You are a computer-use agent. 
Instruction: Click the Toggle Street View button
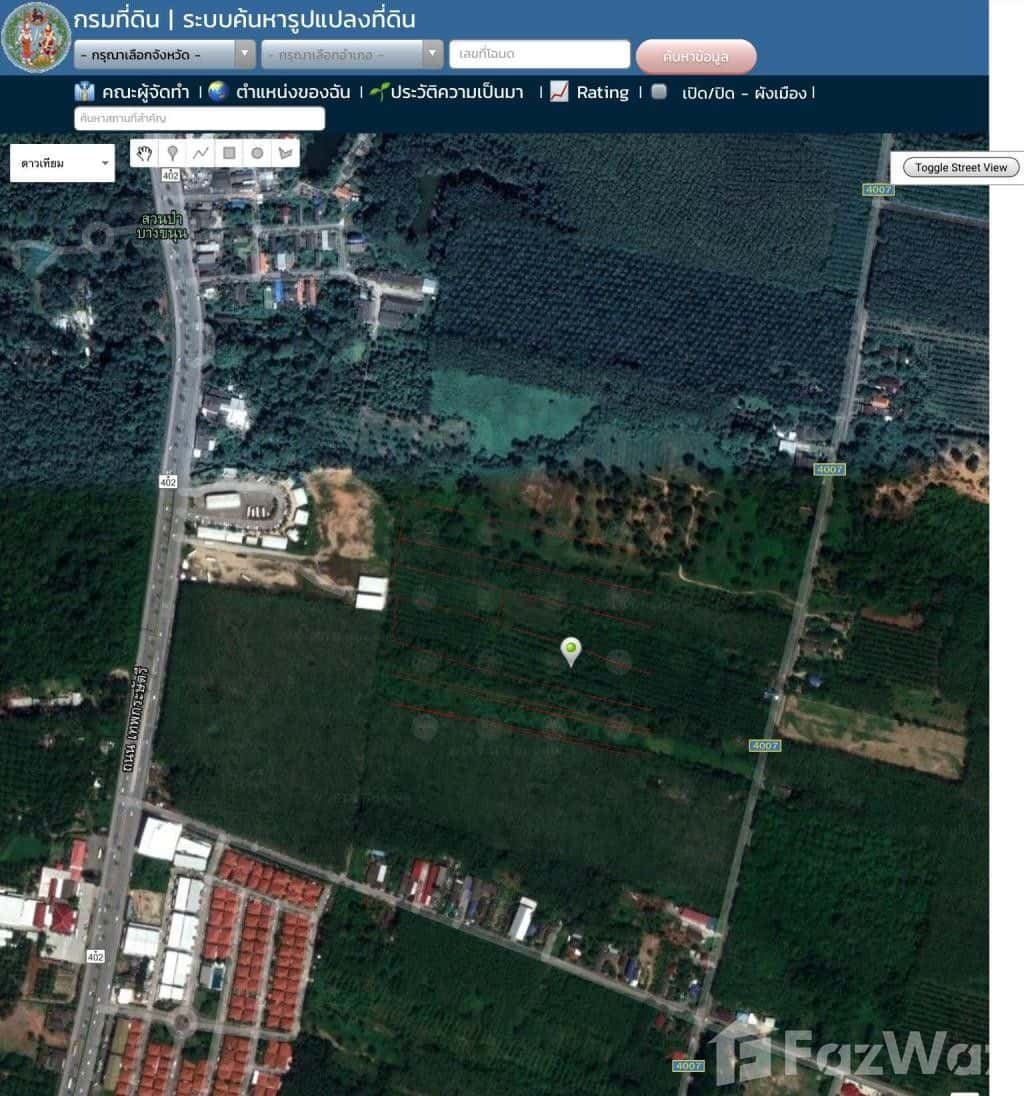point(961,167)
